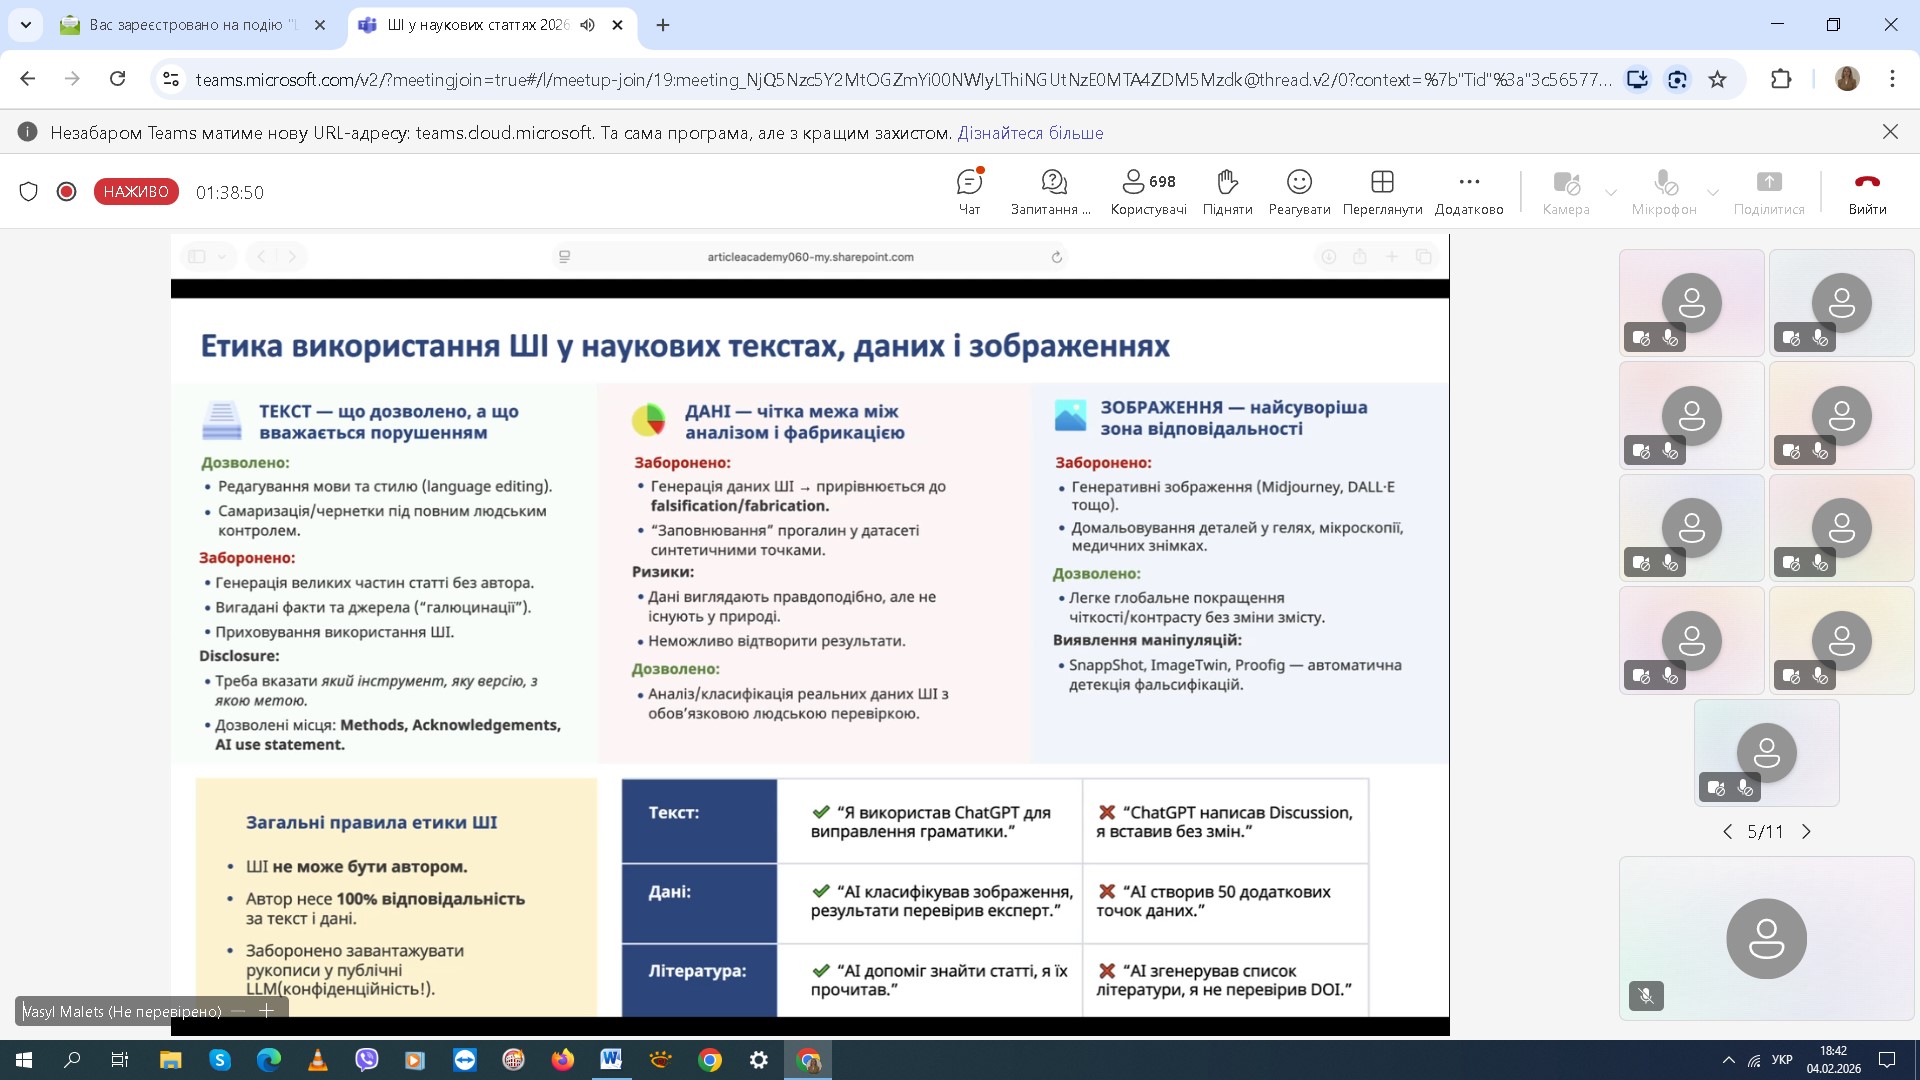Show the participants list (698)
The height and width of the screenshot is (1080, 1920).
1148,191
